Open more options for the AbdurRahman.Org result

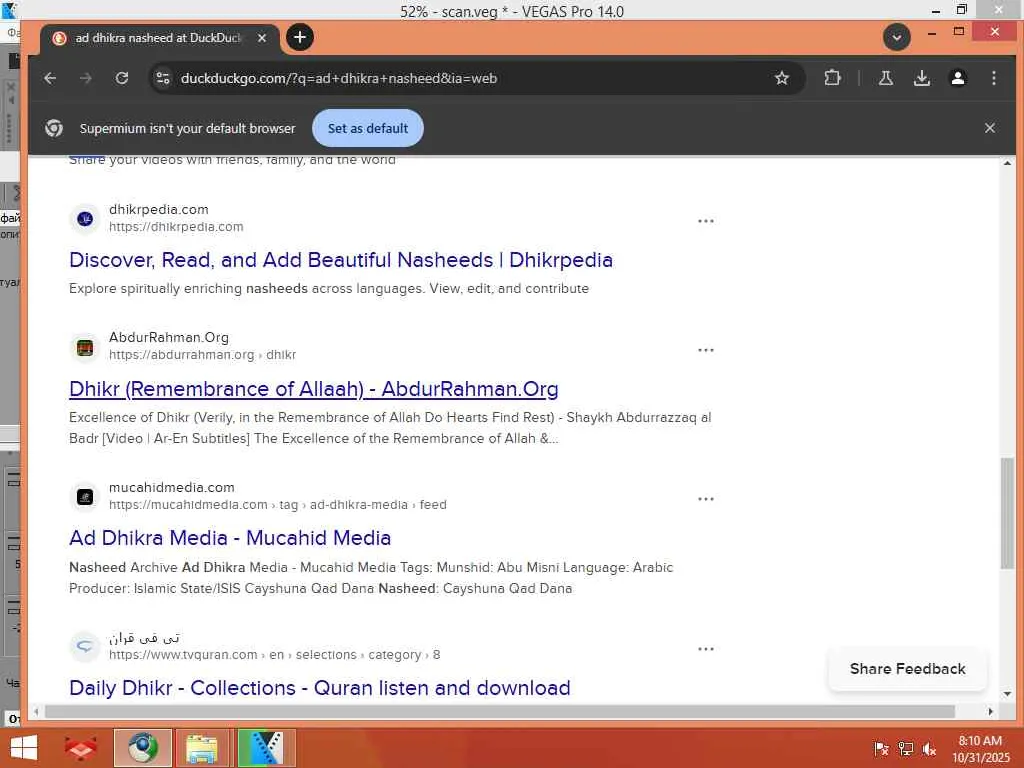tap(705, 350)
